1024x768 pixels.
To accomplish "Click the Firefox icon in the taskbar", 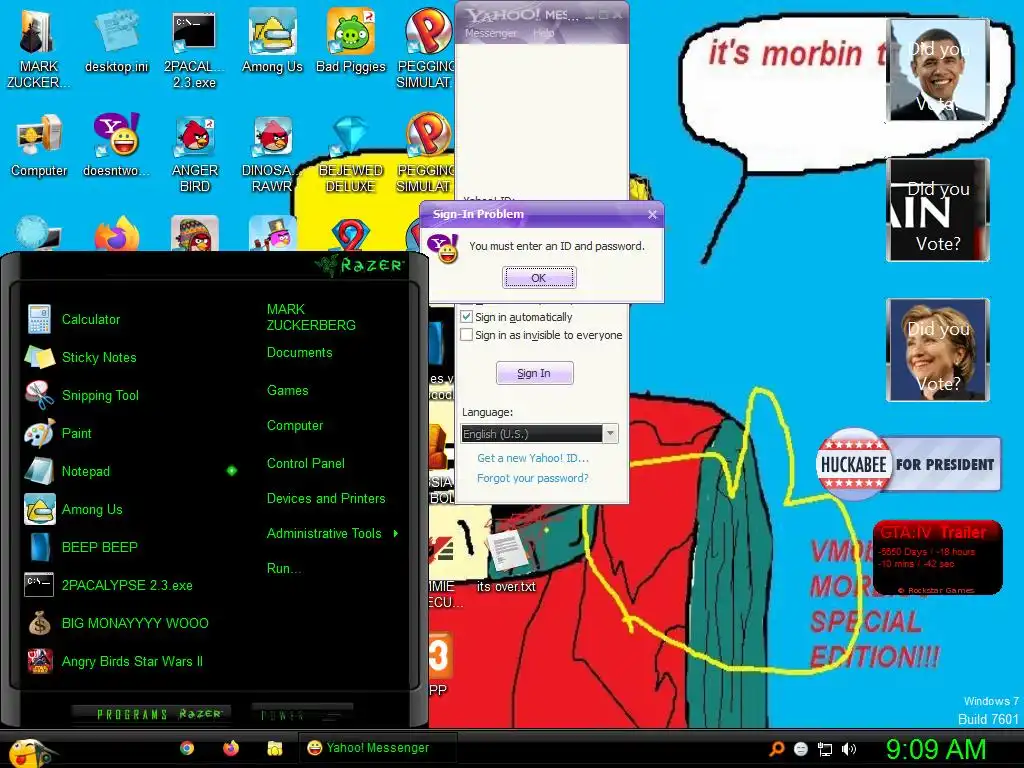I will (231, 748).
